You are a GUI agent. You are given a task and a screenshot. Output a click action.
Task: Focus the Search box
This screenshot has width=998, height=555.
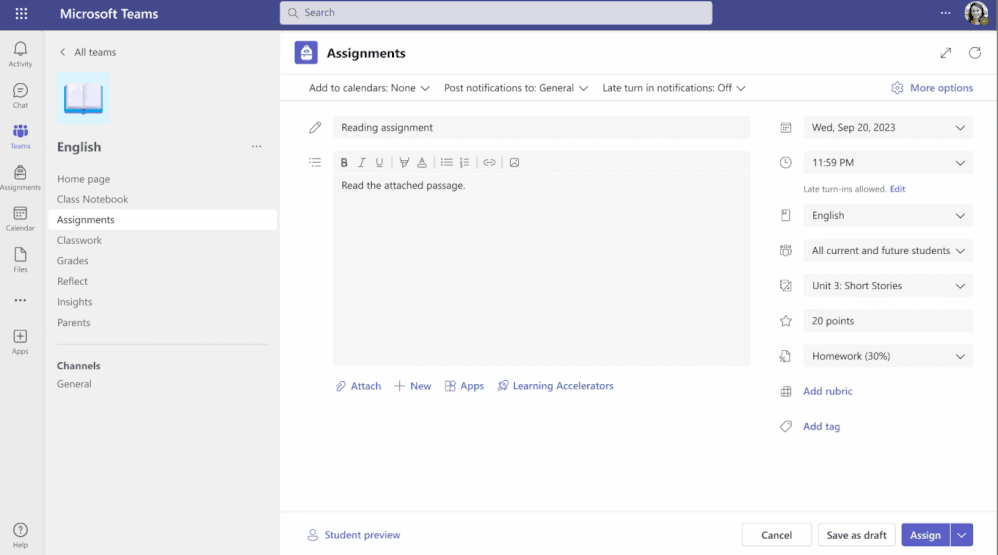(x=496, y=13)
